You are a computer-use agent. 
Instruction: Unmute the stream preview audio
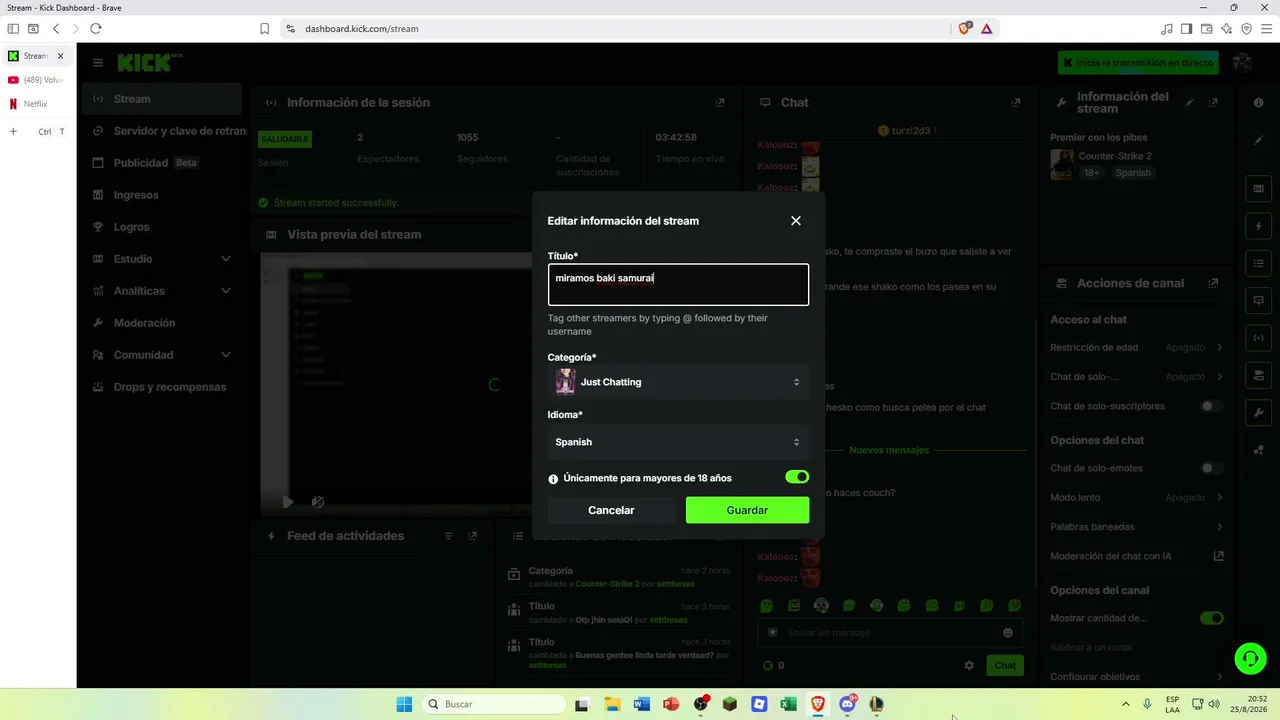point(318,502)
